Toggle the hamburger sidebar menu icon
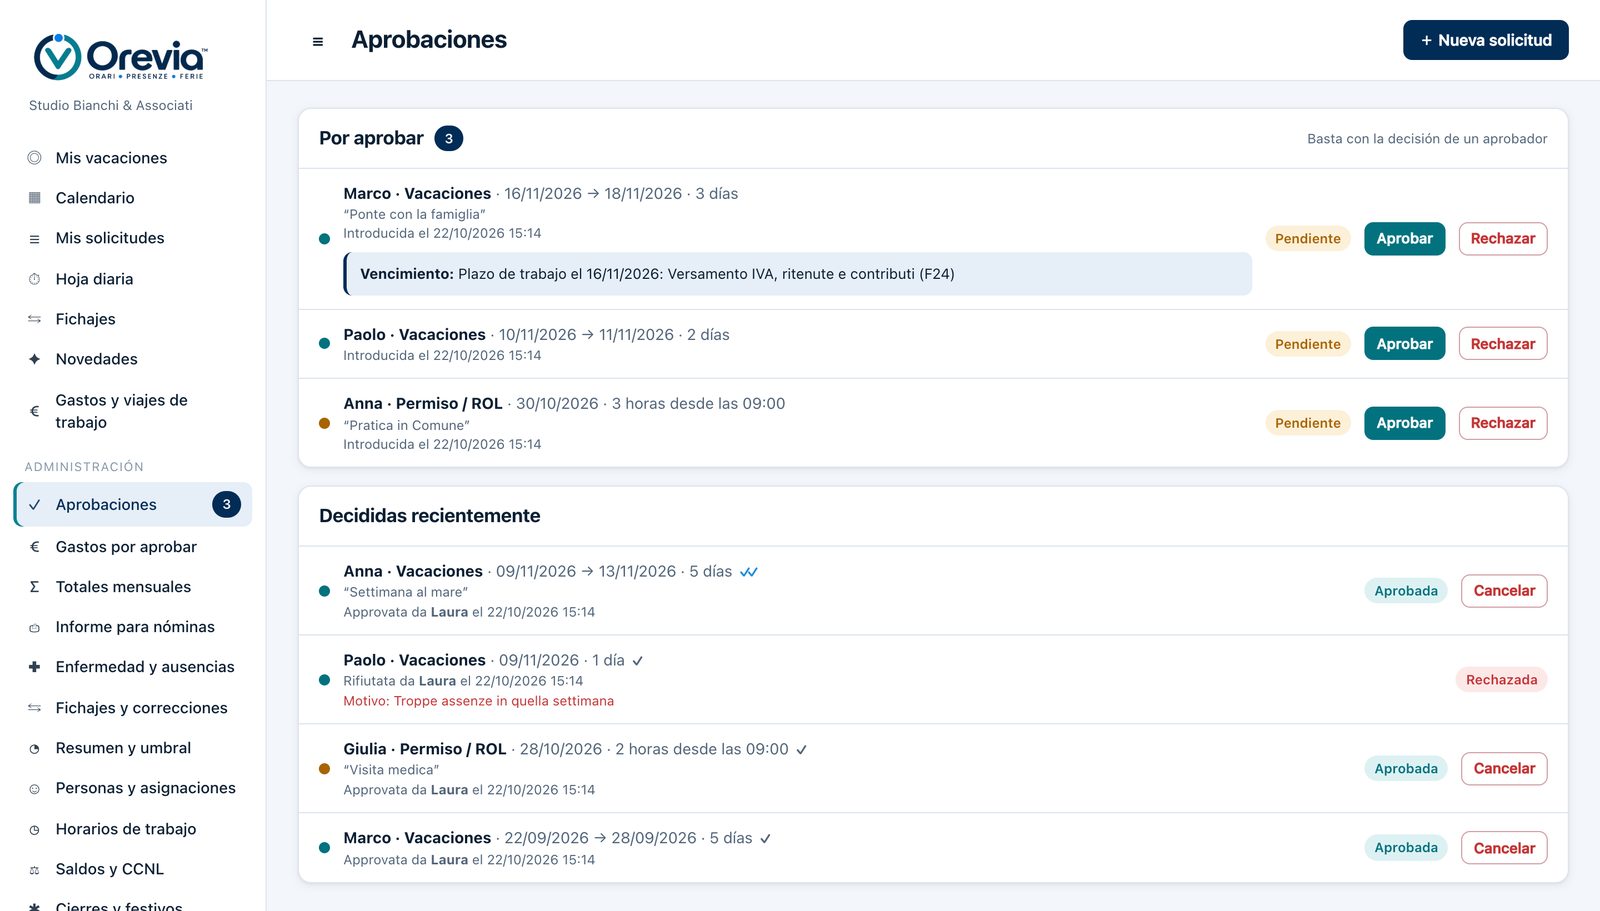The image size is (1600, 911). [x=318, y=41]
